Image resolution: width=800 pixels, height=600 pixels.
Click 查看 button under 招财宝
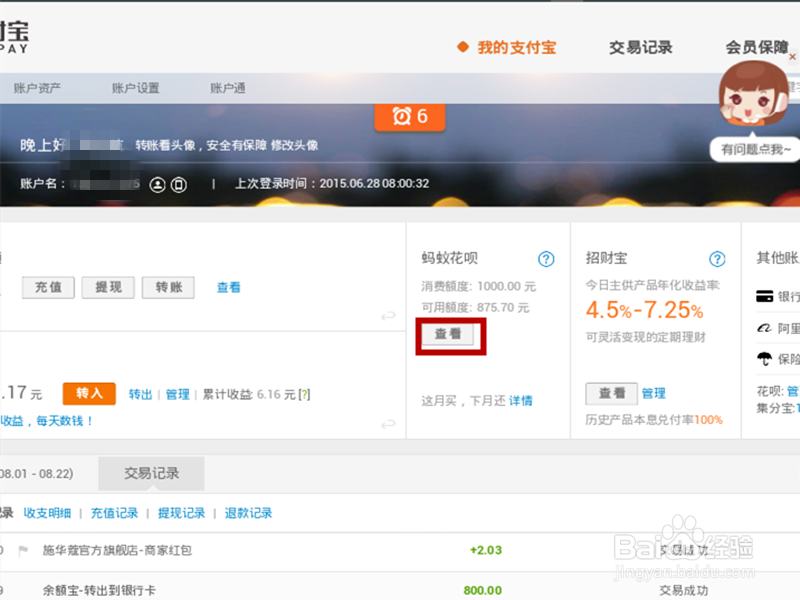point(612,393)
